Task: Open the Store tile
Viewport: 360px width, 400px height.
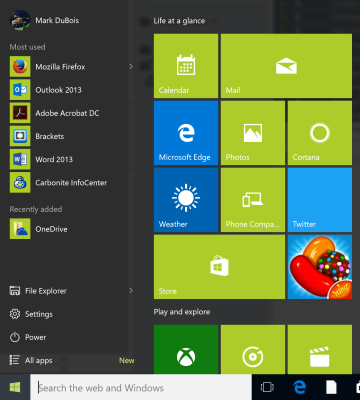Action: (x=219, y=267)
